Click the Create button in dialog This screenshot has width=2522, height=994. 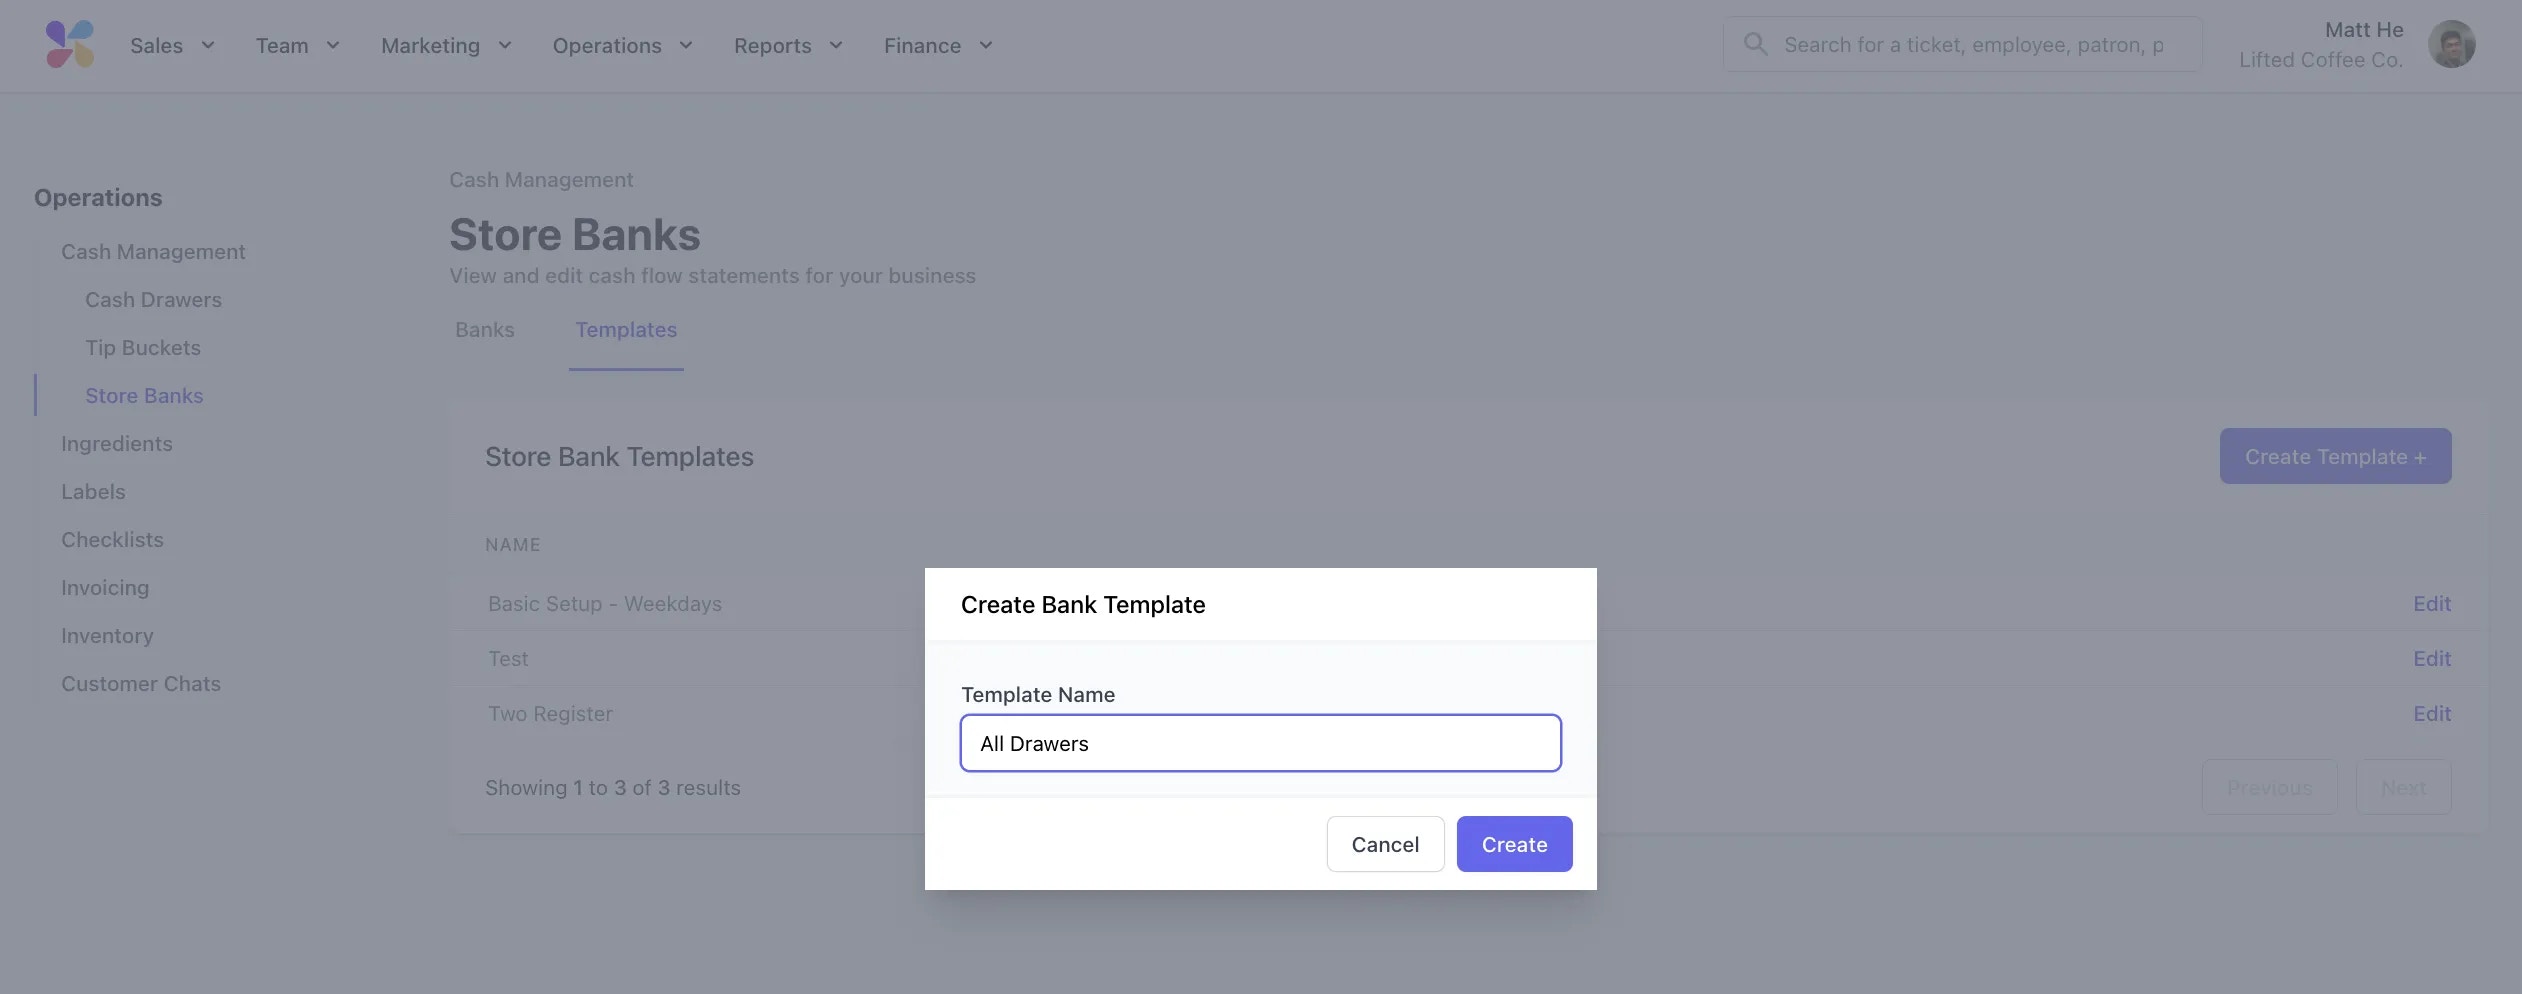(1514, 844)
